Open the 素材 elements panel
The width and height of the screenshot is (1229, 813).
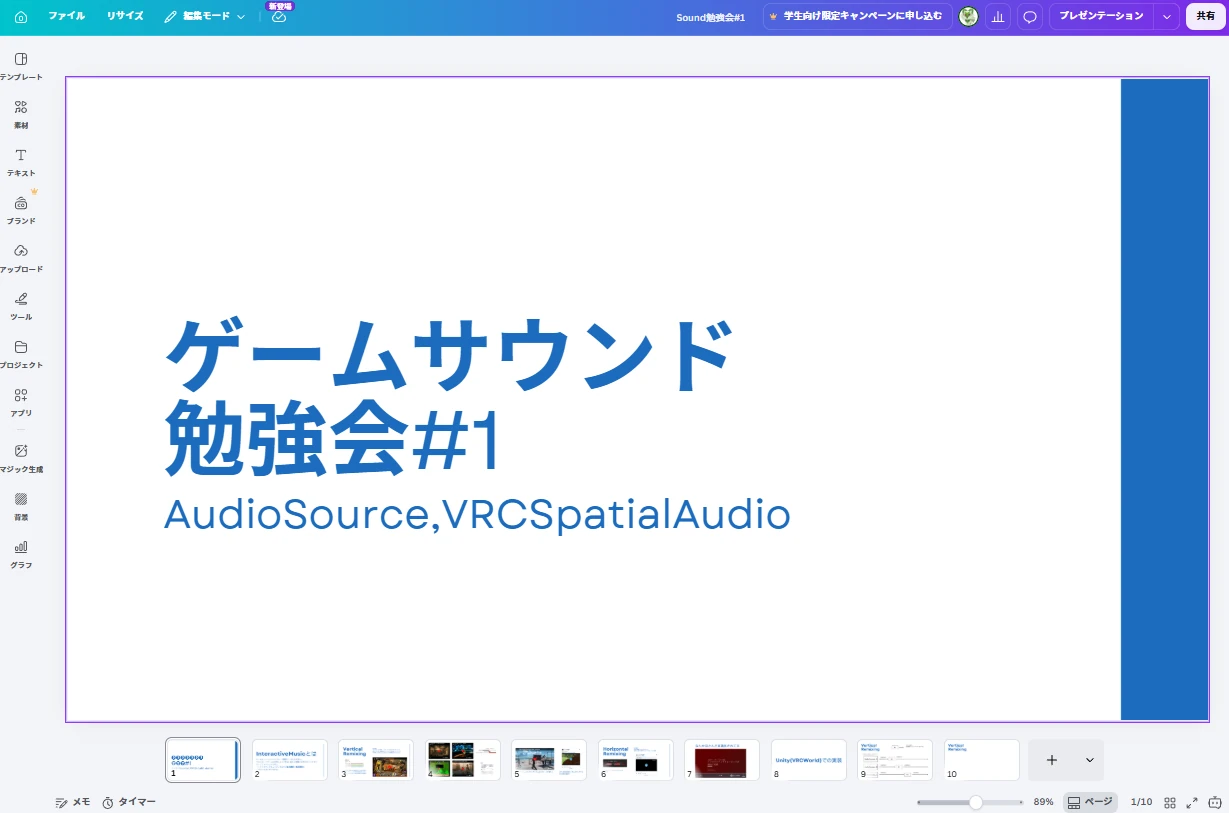tap(21, 114)
